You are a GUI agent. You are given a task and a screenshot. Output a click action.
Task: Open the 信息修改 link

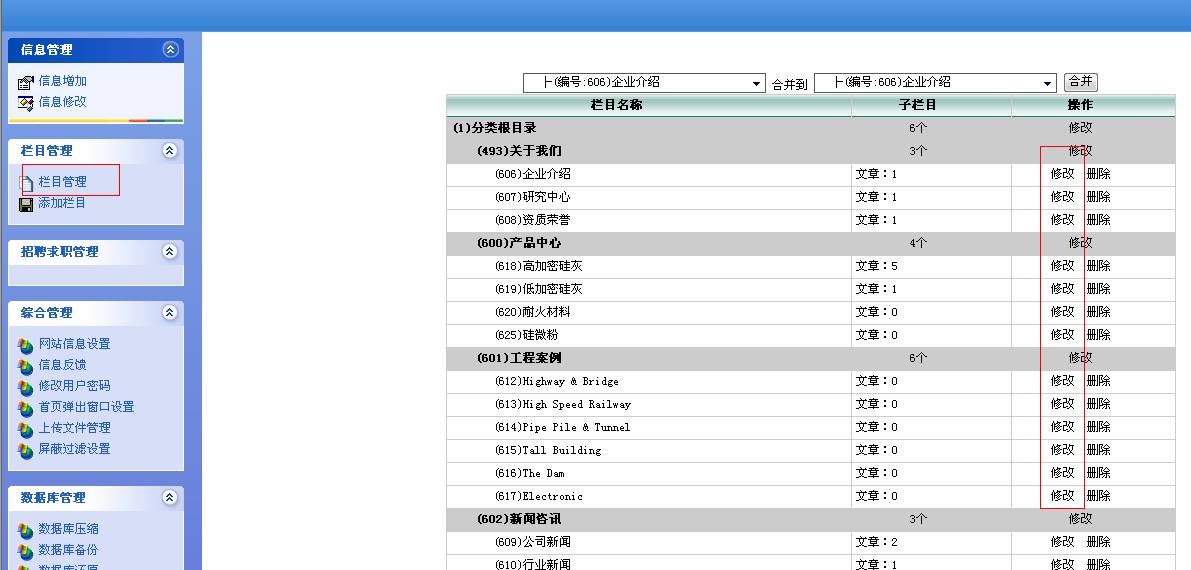tap(63, 101)
